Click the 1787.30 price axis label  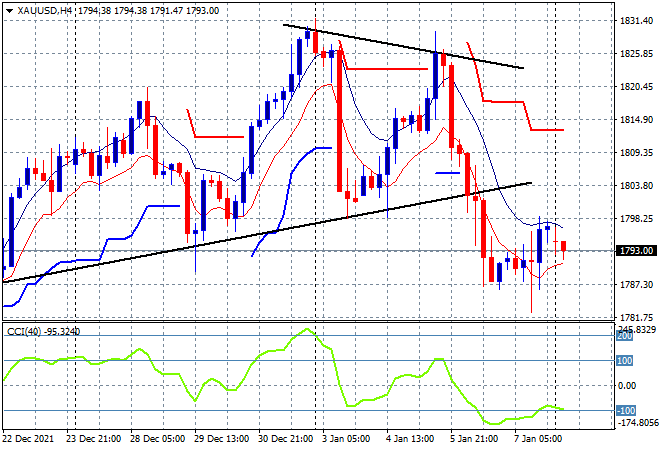[x=636, y=285]
